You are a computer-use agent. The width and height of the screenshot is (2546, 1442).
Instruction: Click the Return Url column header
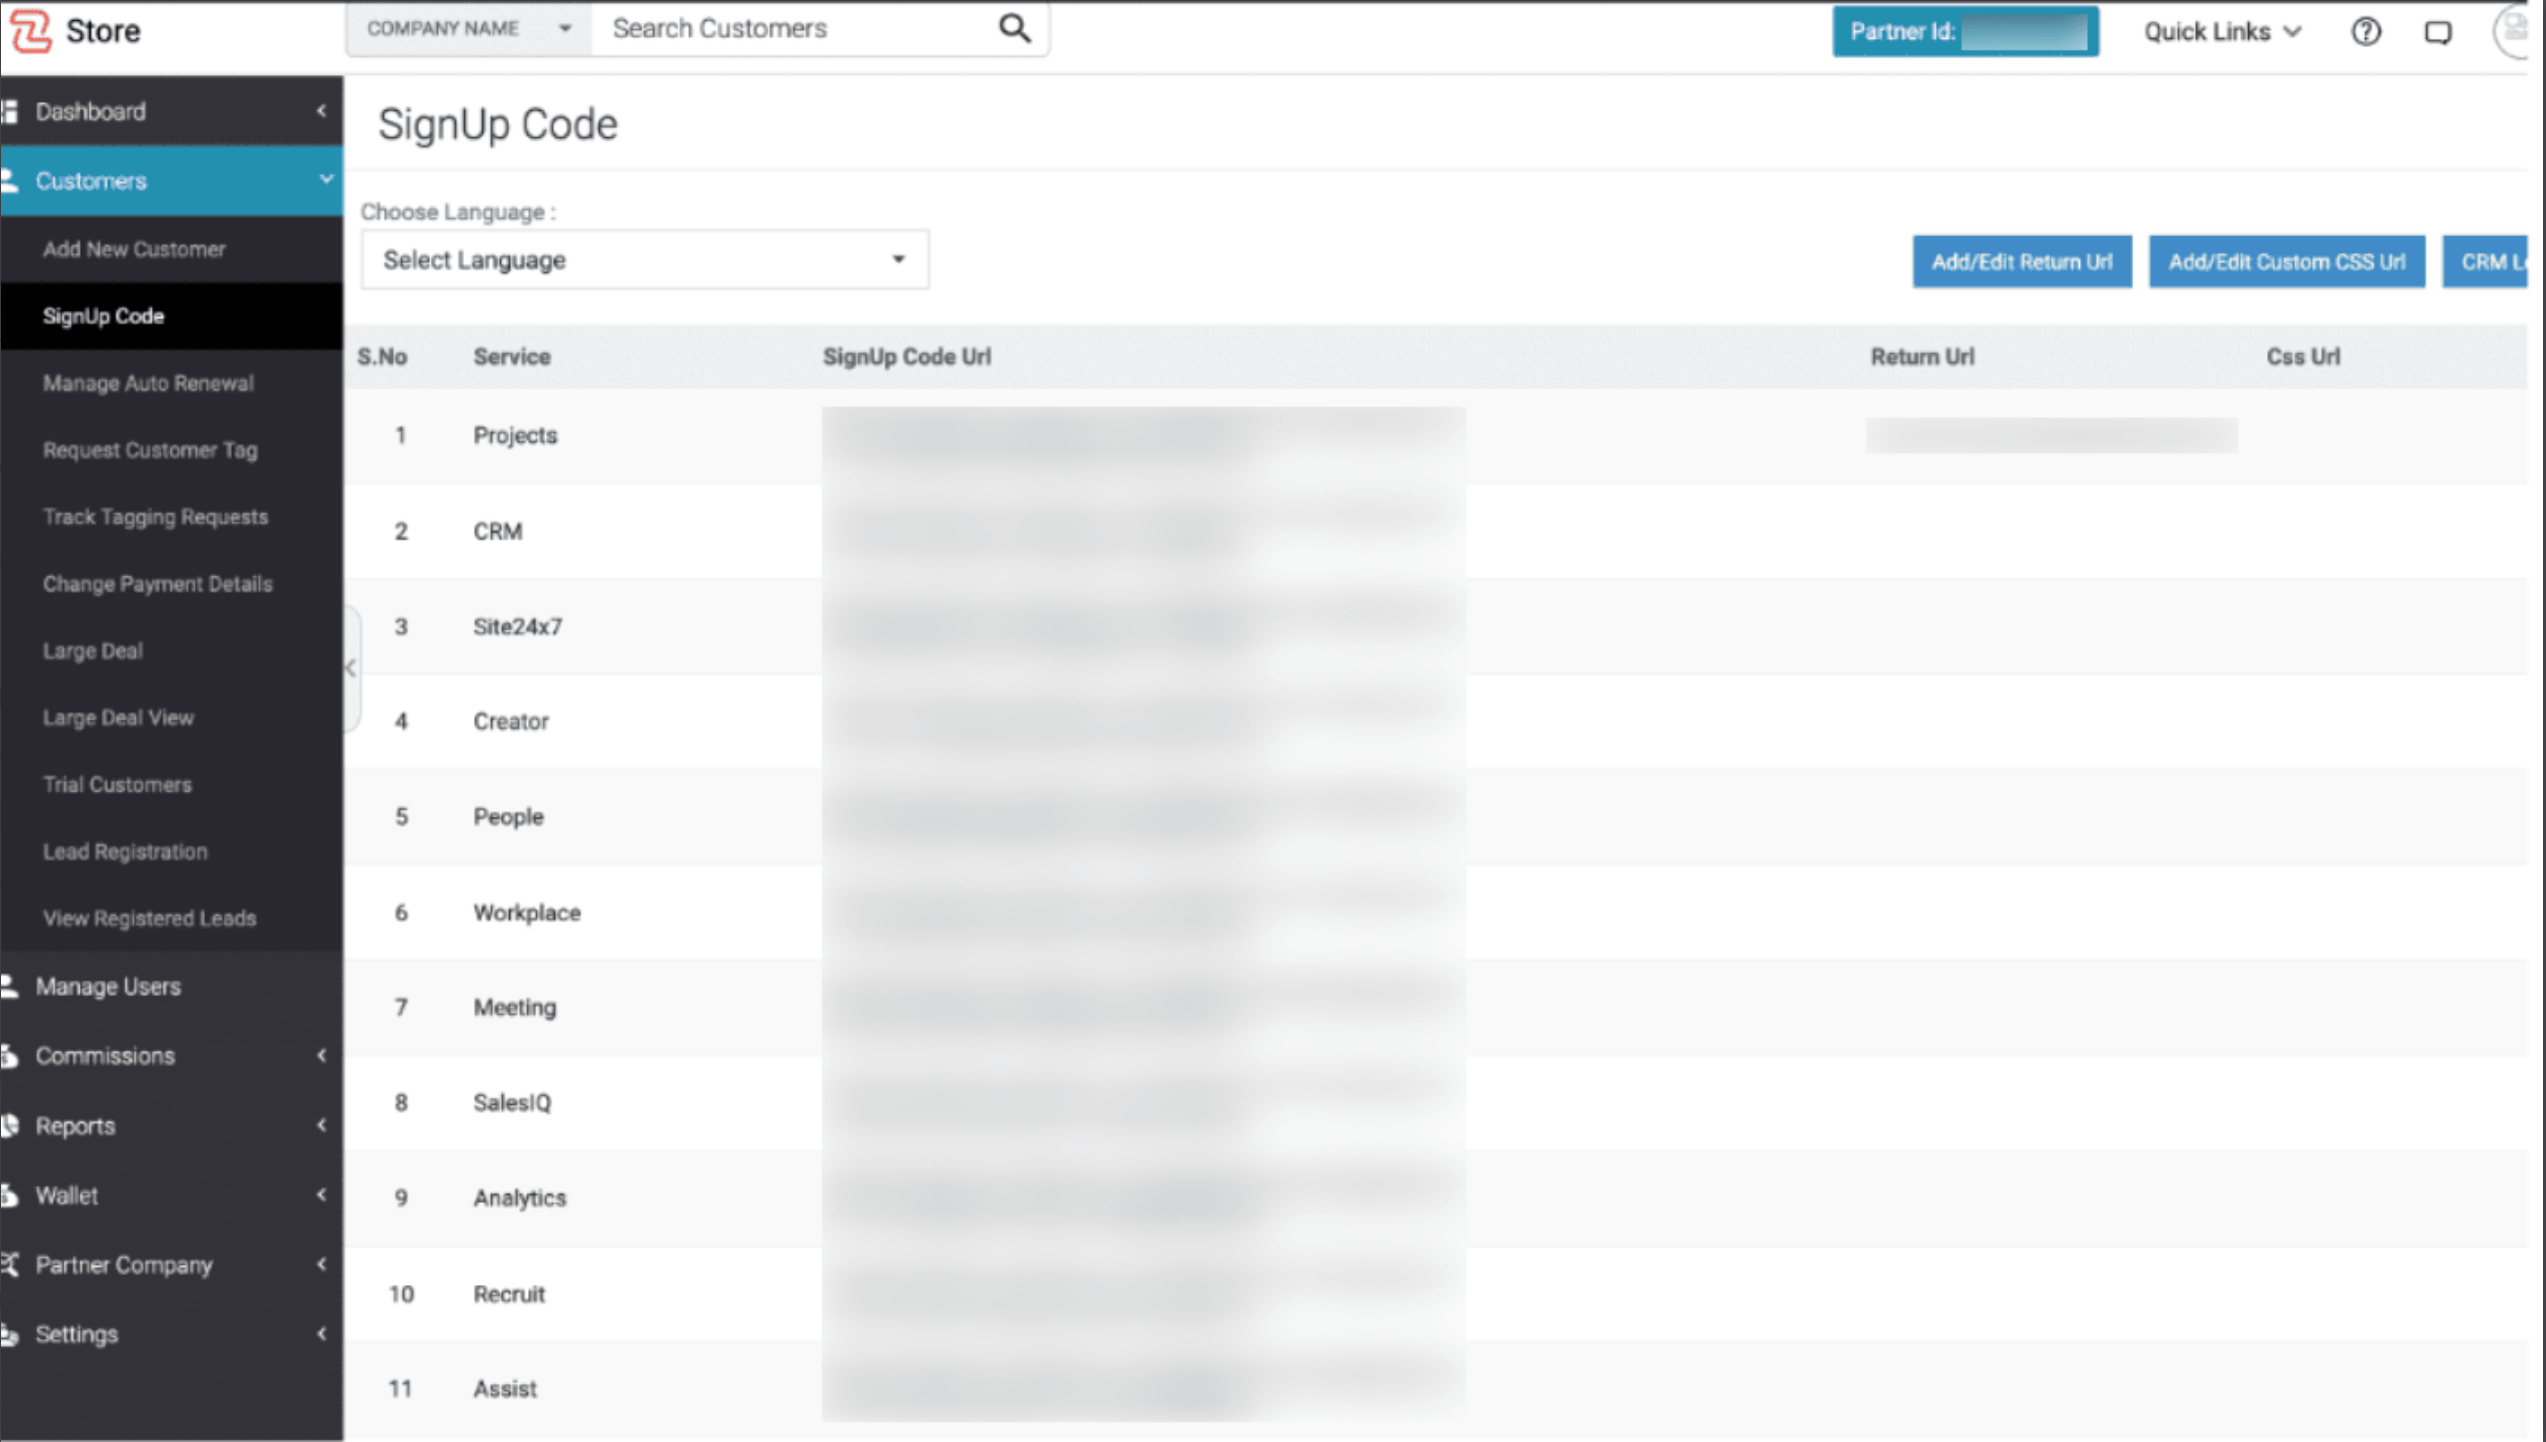click(x=1922, y=357)
